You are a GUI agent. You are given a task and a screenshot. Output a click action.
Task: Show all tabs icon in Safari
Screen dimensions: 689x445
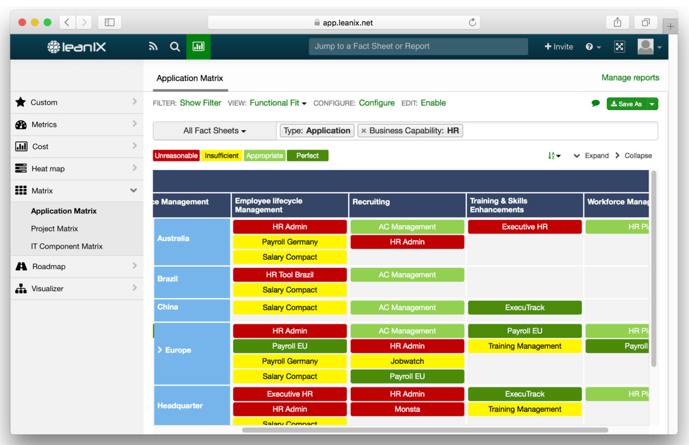[645, 22]
